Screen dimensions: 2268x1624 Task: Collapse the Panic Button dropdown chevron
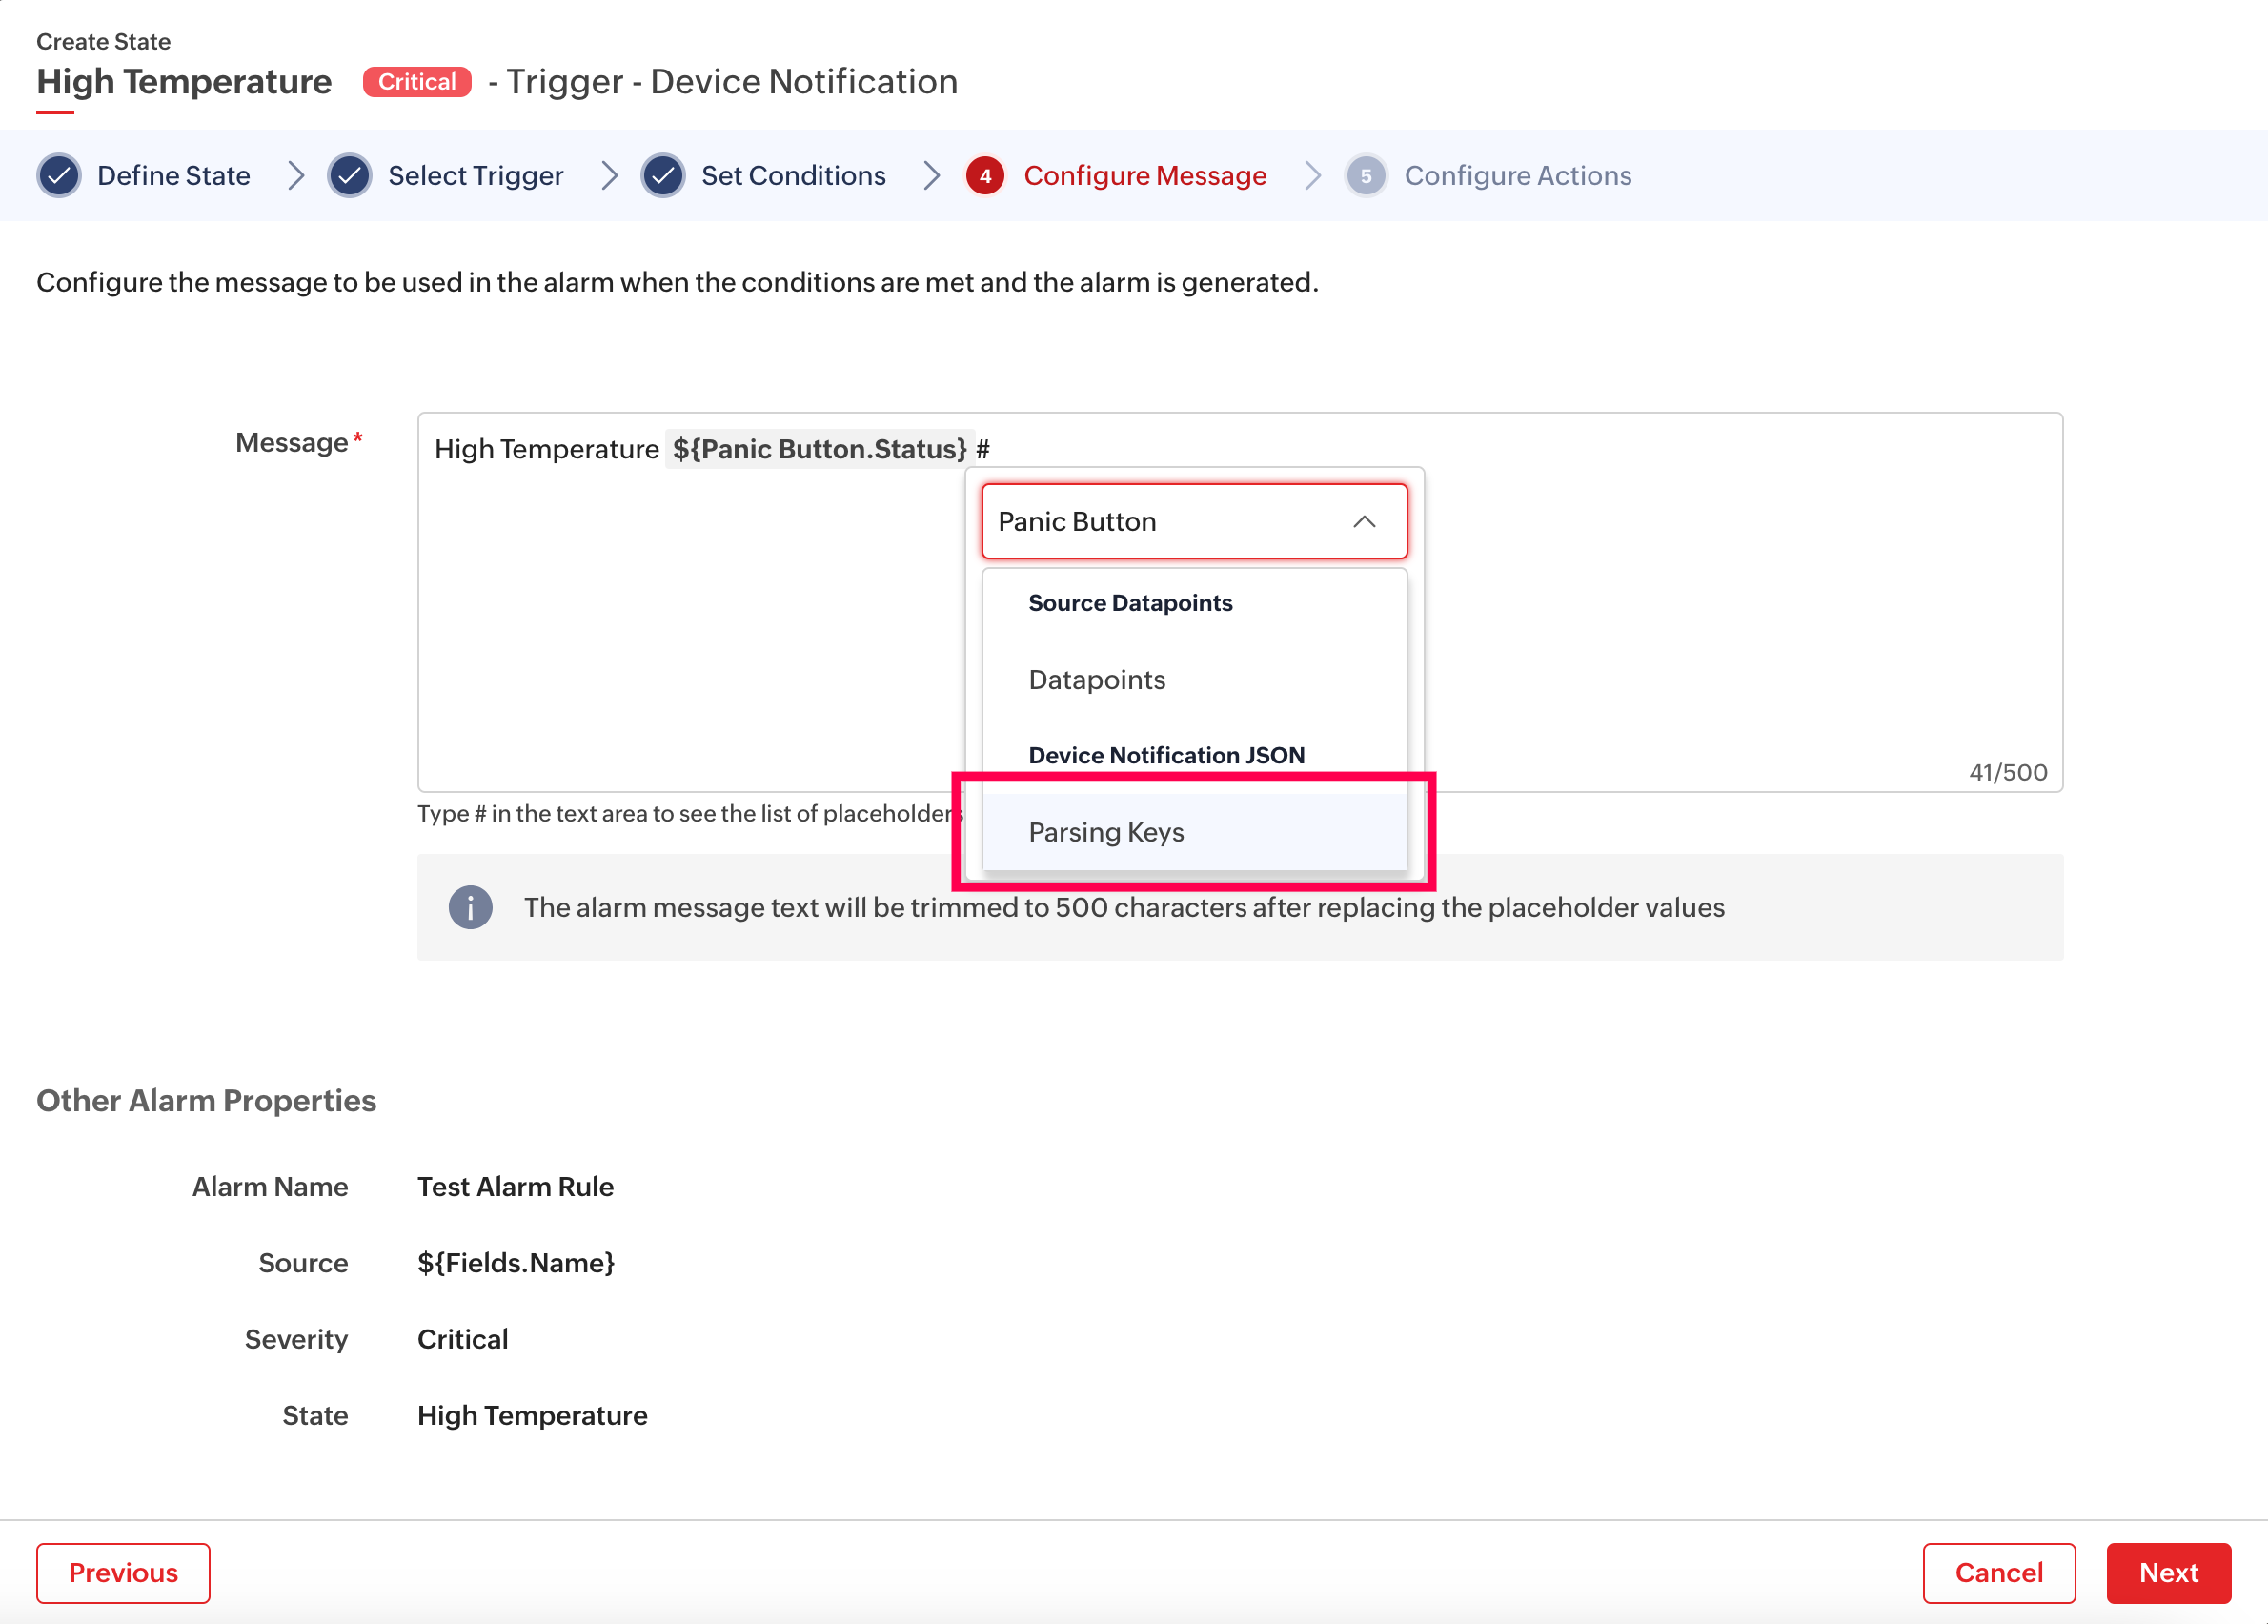(x=1364, y=522)
